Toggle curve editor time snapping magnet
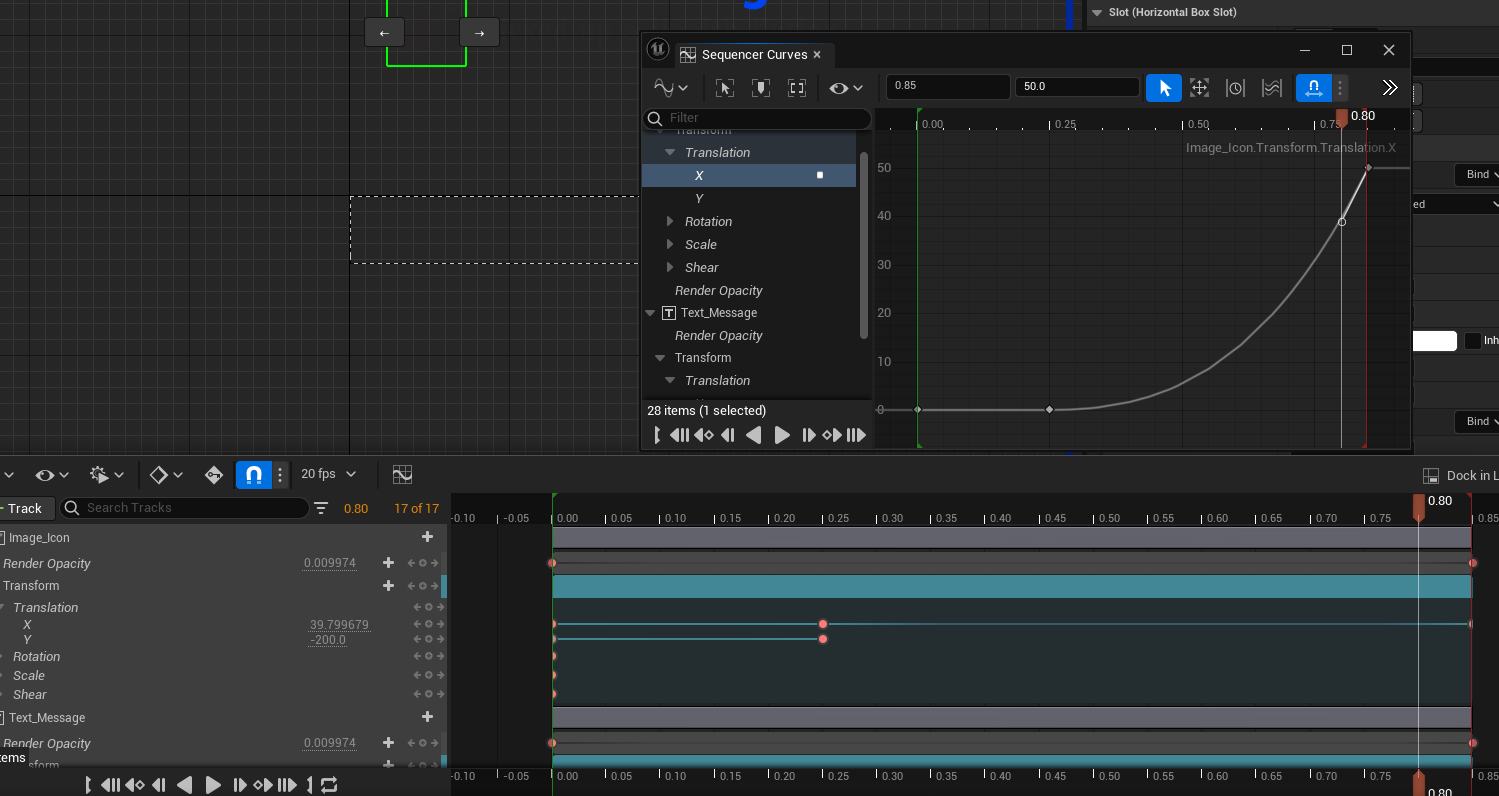This screenshot has width=1499, height=796. click(1313, 88)
